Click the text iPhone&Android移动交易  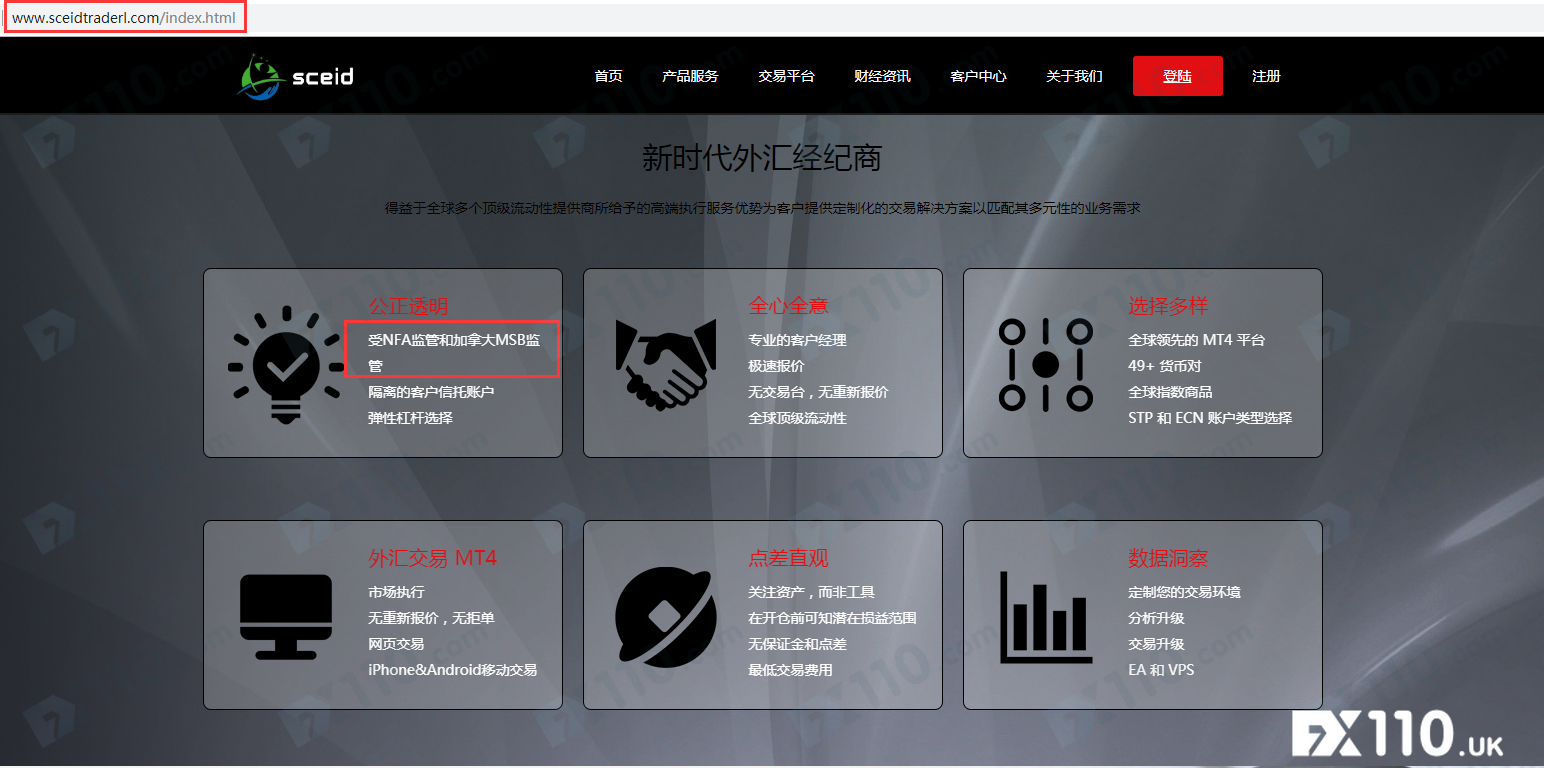[452, 670]
